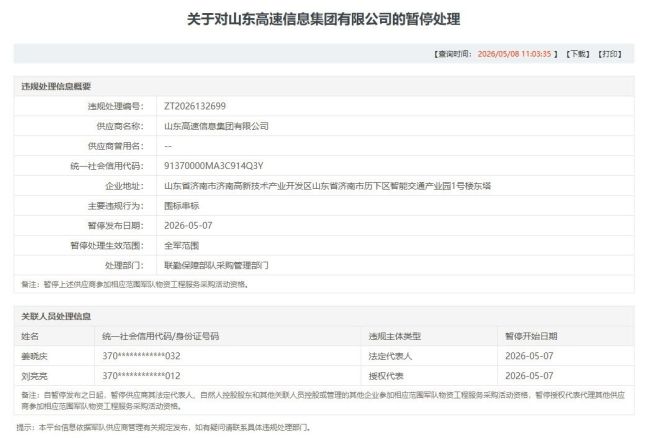The width and height of the screenshot is (650, 445).
Task: Click the 暂停开始日期 column header
Action: pyautogui.click(x=531, y=336)
